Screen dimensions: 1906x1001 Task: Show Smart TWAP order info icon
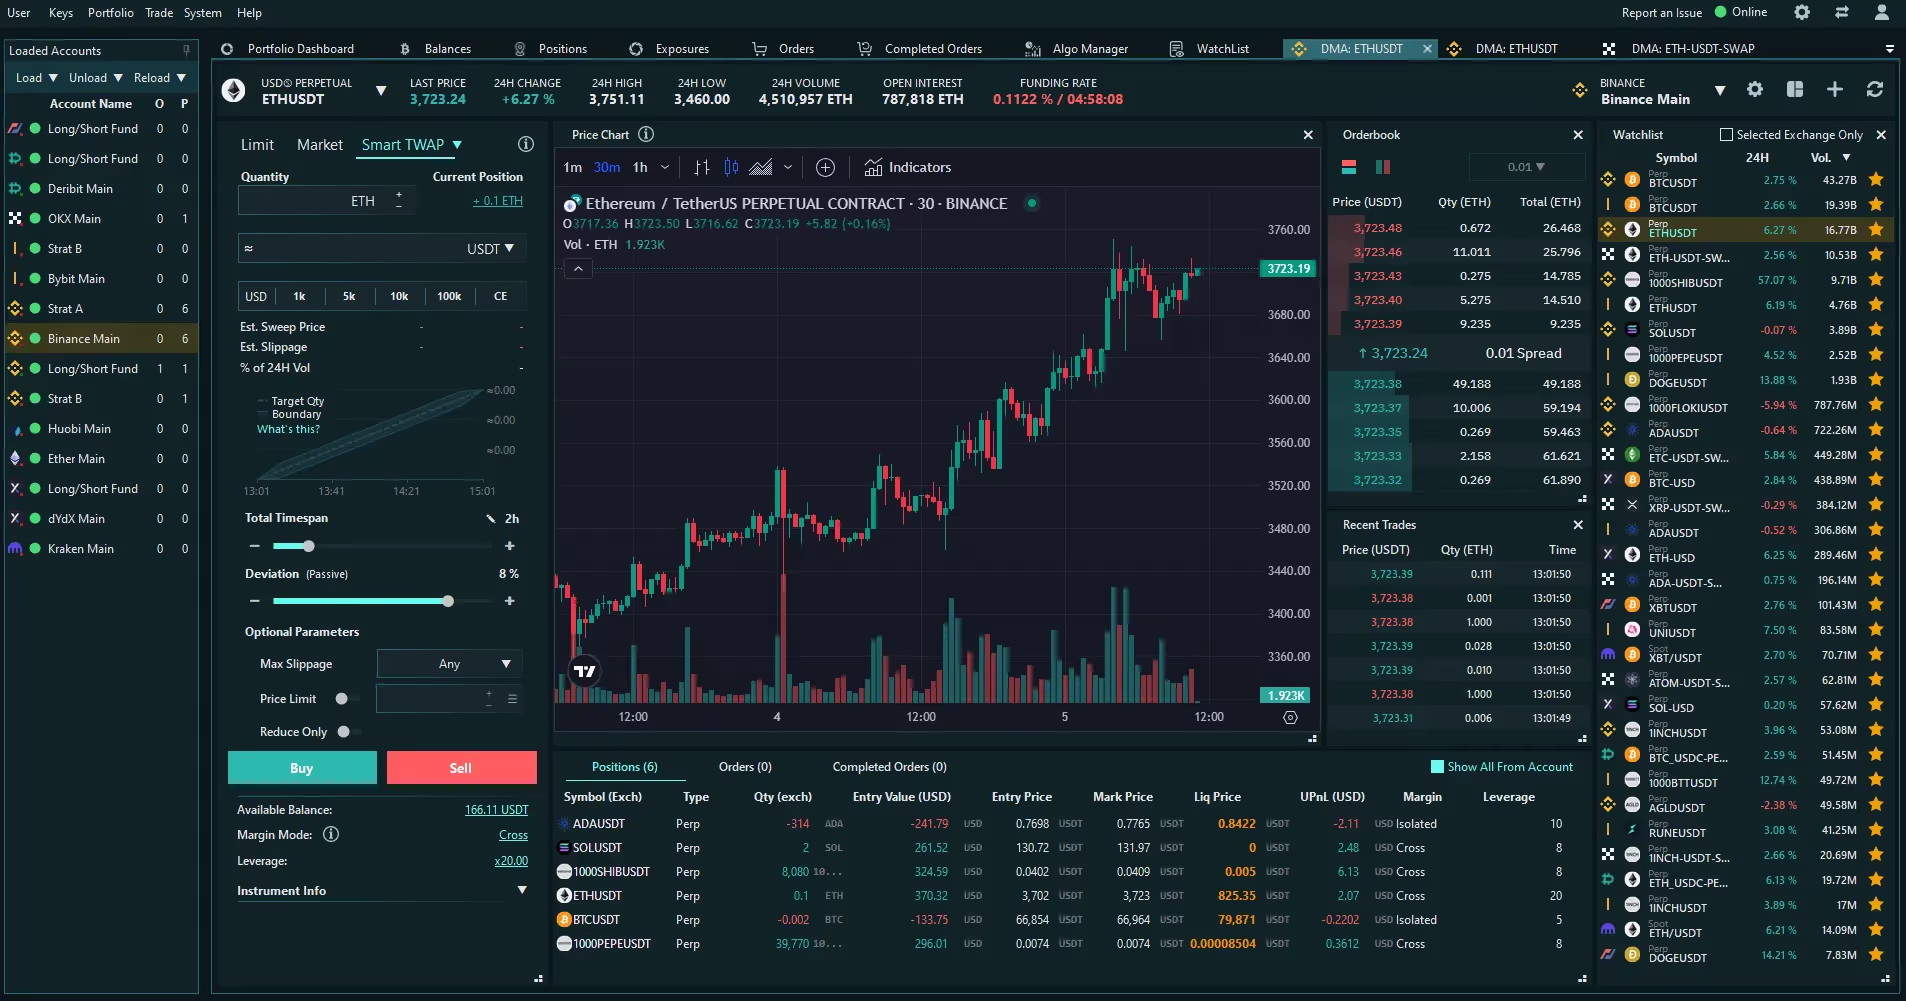tap(526, 144)
